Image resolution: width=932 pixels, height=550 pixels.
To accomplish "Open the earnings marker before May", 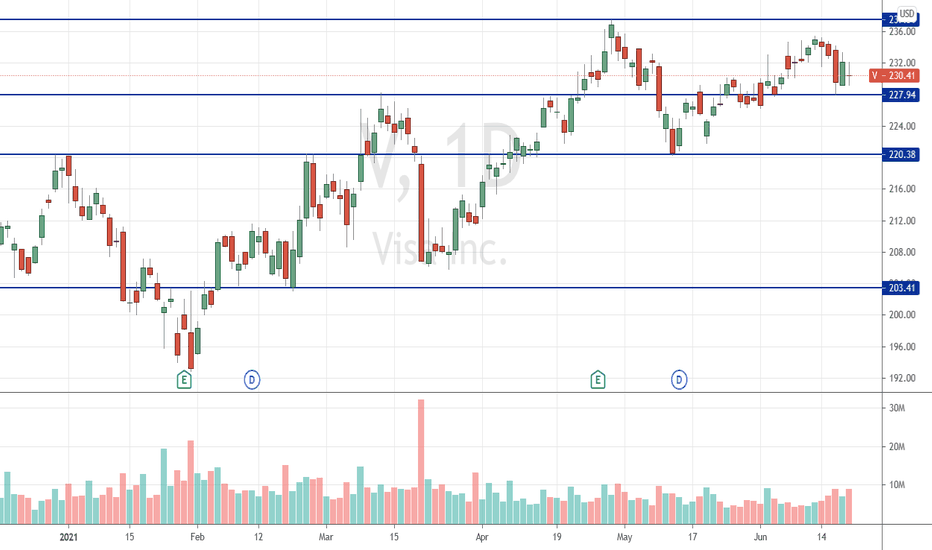I will point(598,379).
